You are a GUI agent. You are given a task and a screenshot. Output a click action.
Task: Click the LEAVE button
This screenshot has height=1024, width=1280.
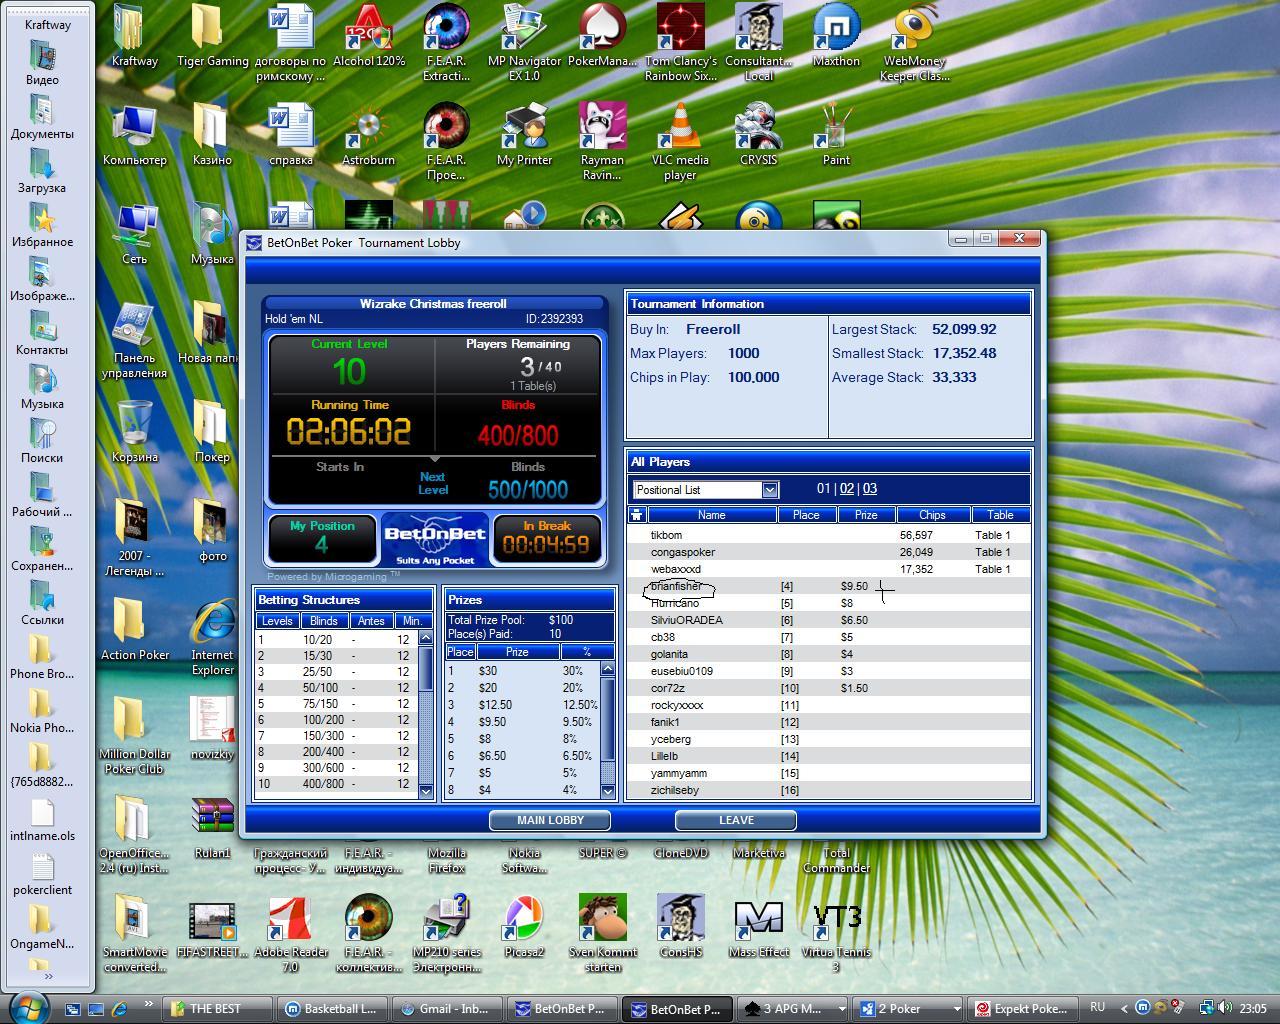pyautogui.click(x=736, y=820)
